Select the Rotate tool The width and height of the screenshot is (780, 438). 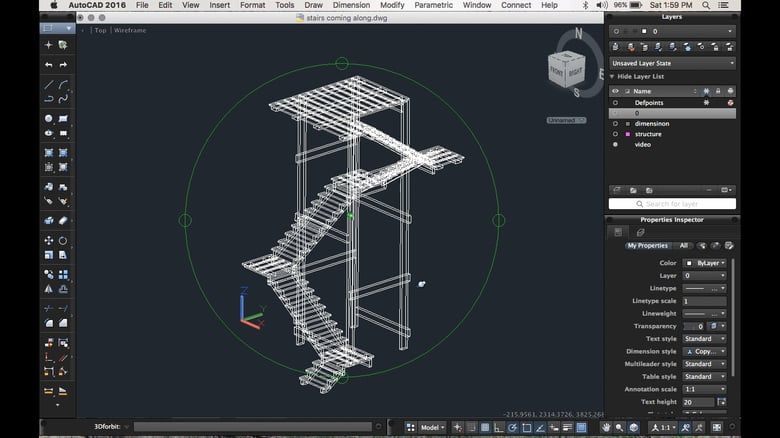coord(63,240)
